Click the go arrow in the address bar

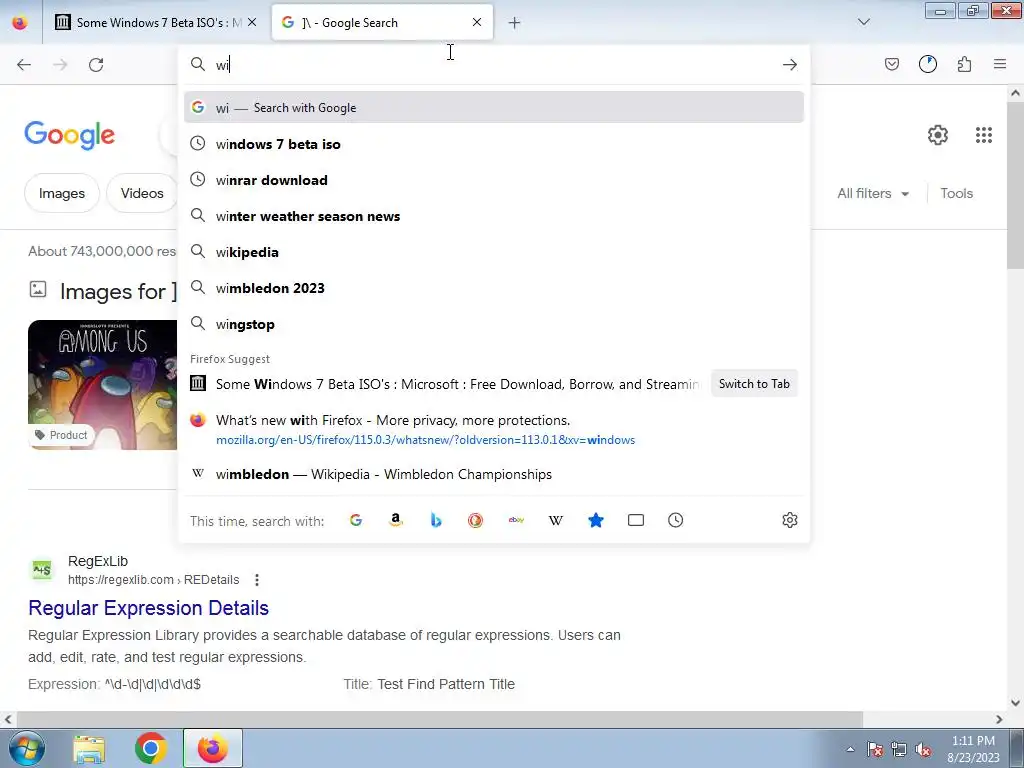(790, 65)
